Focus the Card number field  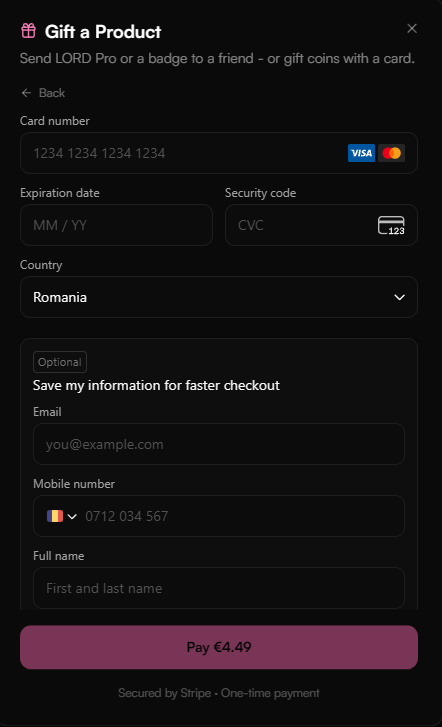point(219,153)
